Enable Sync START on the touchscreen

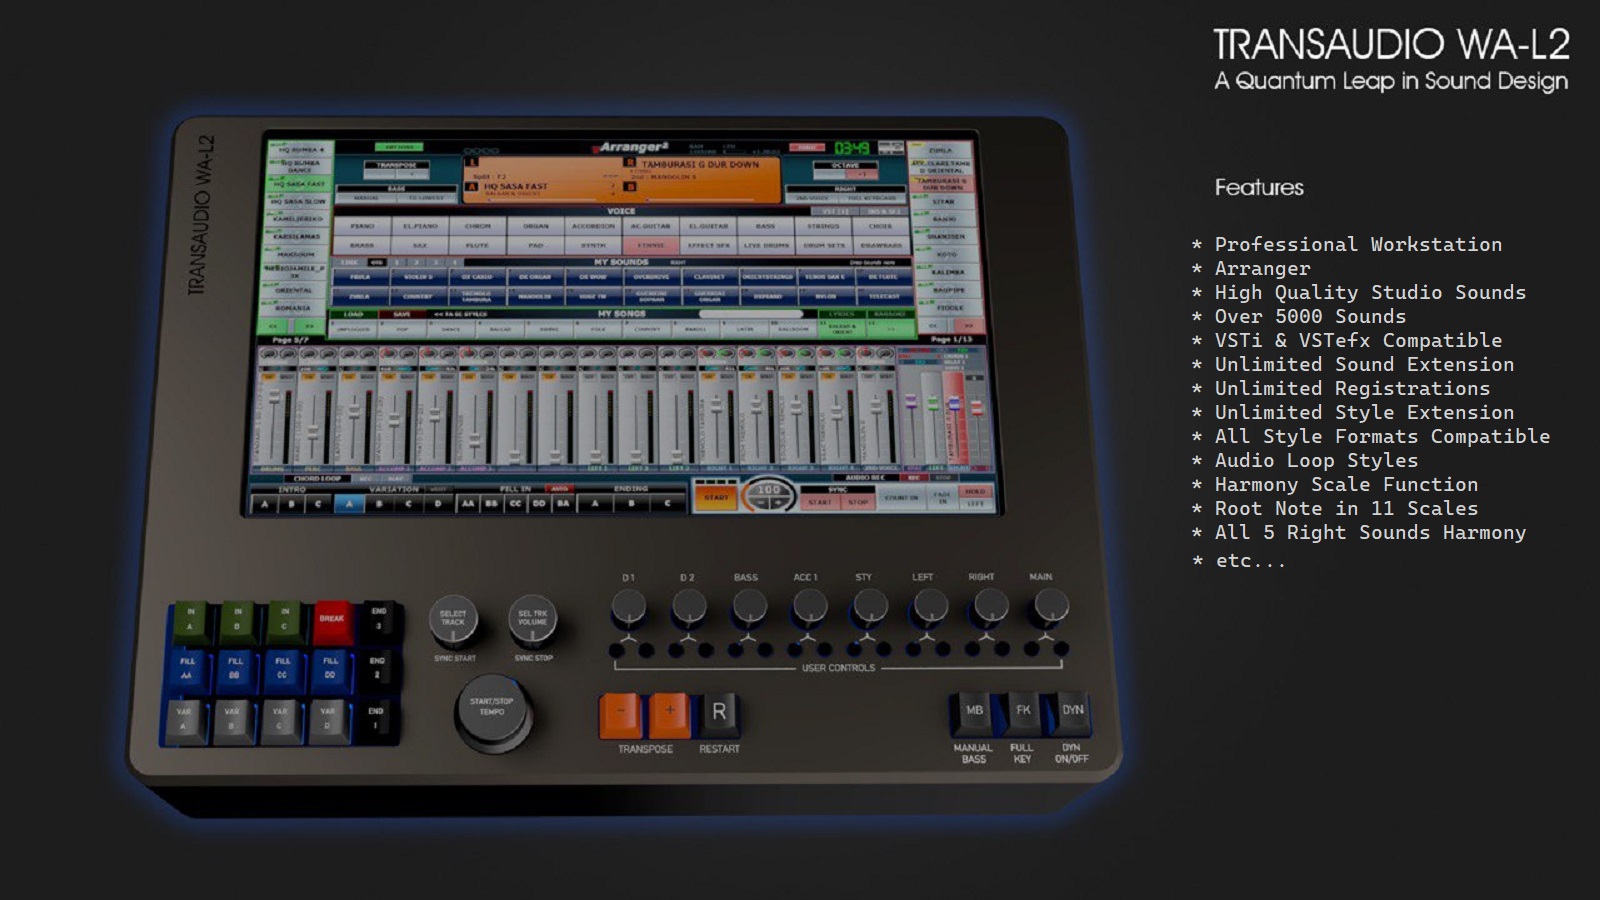820,502
